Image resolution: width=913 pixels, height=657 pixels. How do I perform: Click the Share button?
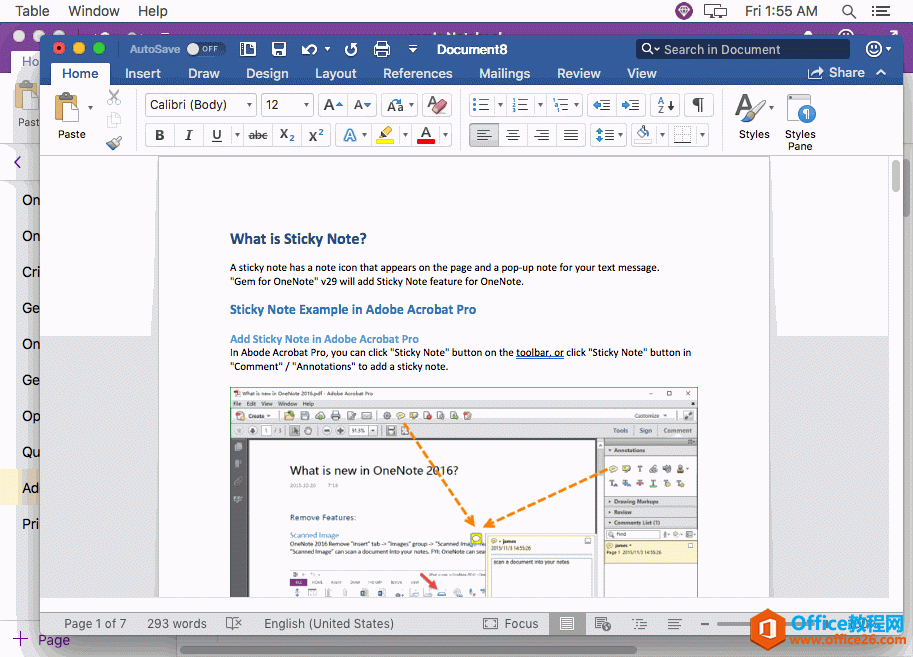836,72
